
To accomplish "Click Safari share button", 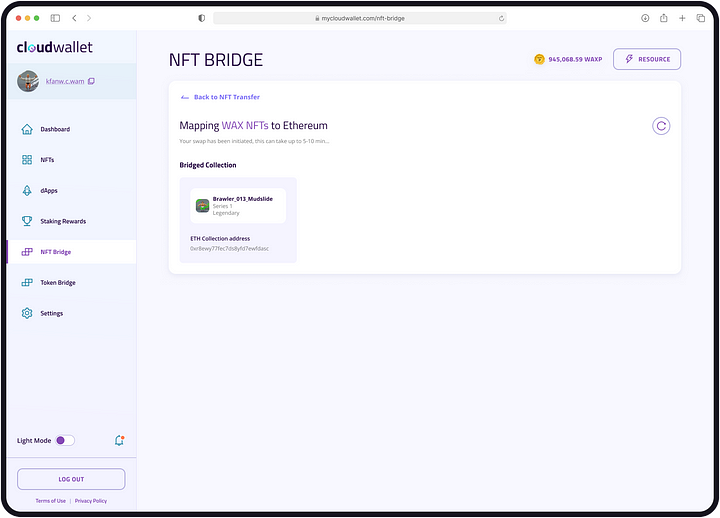I will [664, 18].
